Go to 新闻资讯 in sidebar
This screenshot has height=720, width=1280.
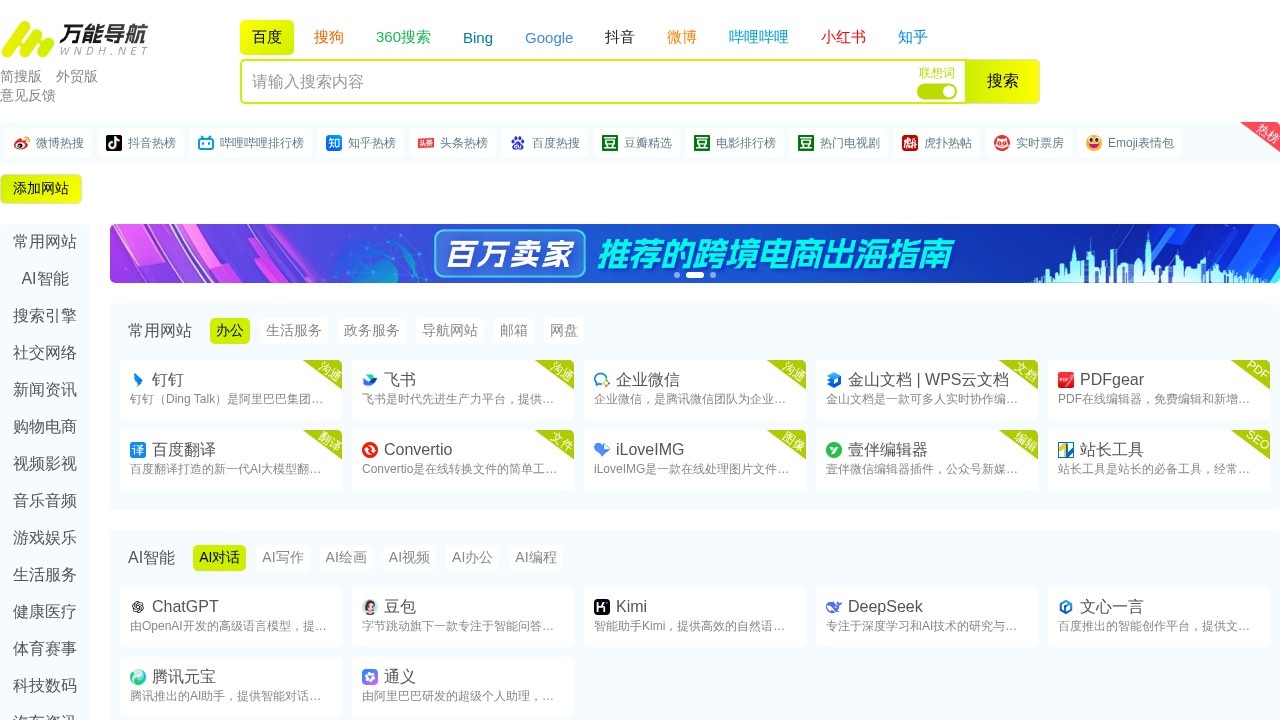45,390
